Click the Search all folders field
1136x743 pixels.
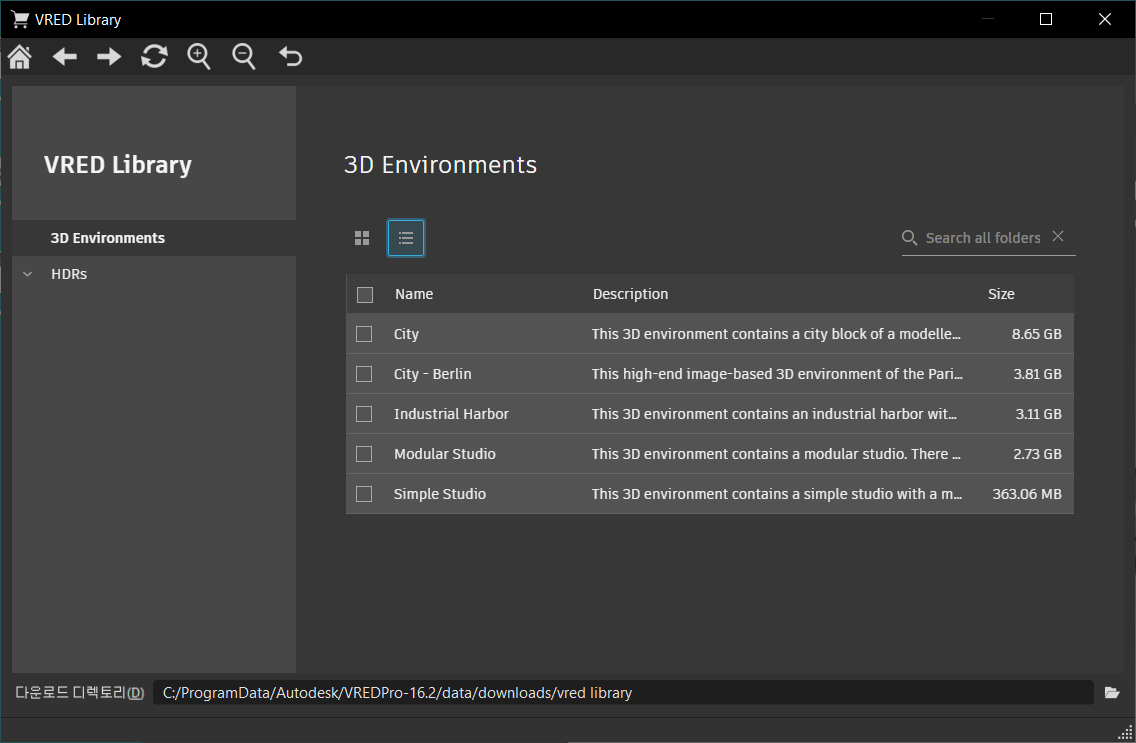click(982, 238)
